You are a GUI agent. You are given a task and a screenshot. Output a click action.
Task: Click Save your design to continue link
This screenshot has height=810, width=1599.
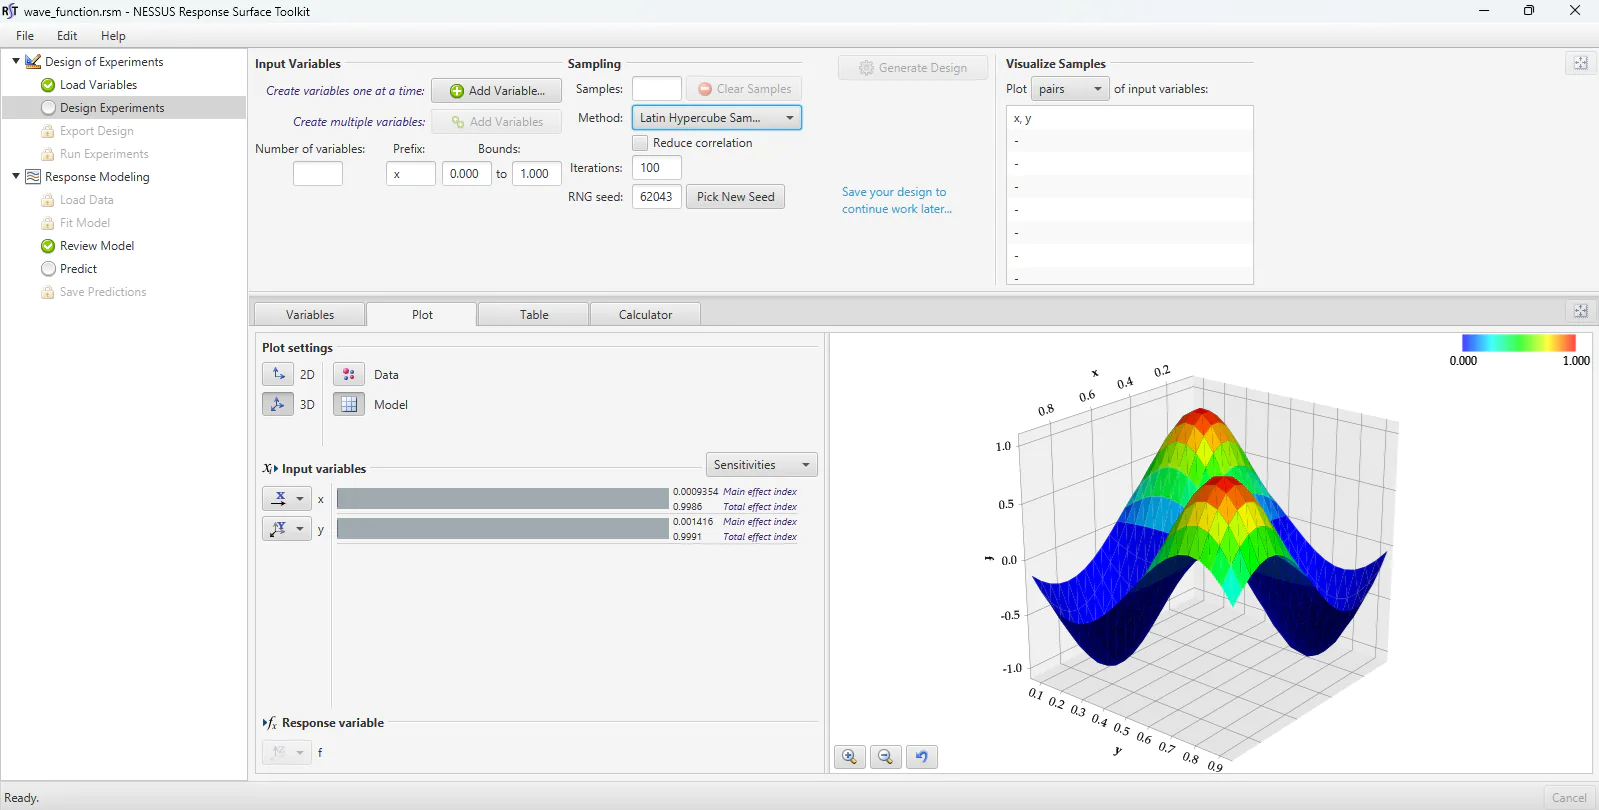(896, 200)
